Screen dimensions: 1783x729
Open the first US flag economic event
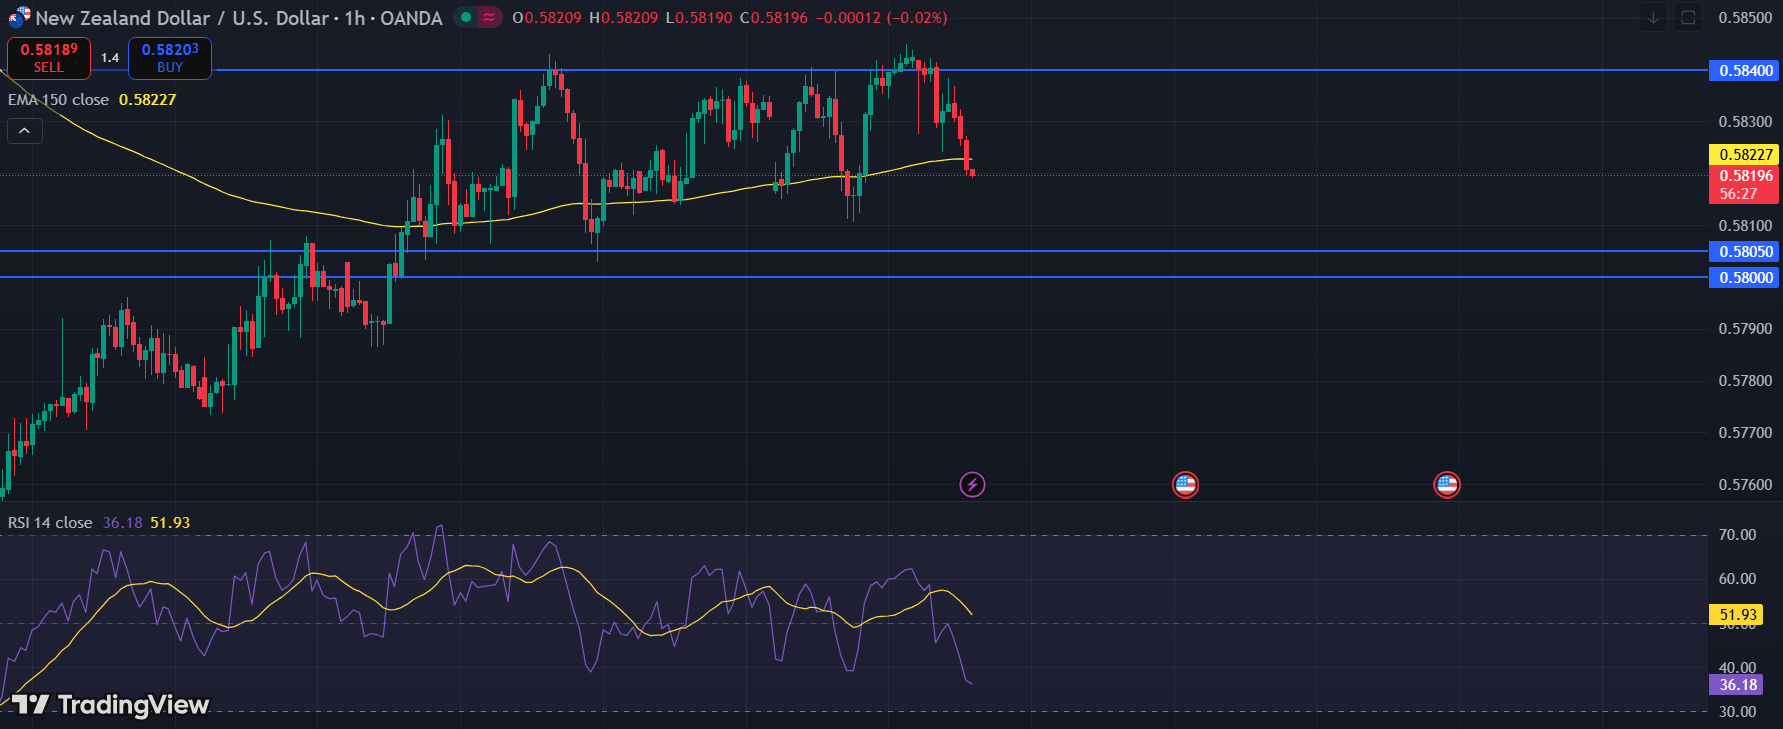[1185, 485]
